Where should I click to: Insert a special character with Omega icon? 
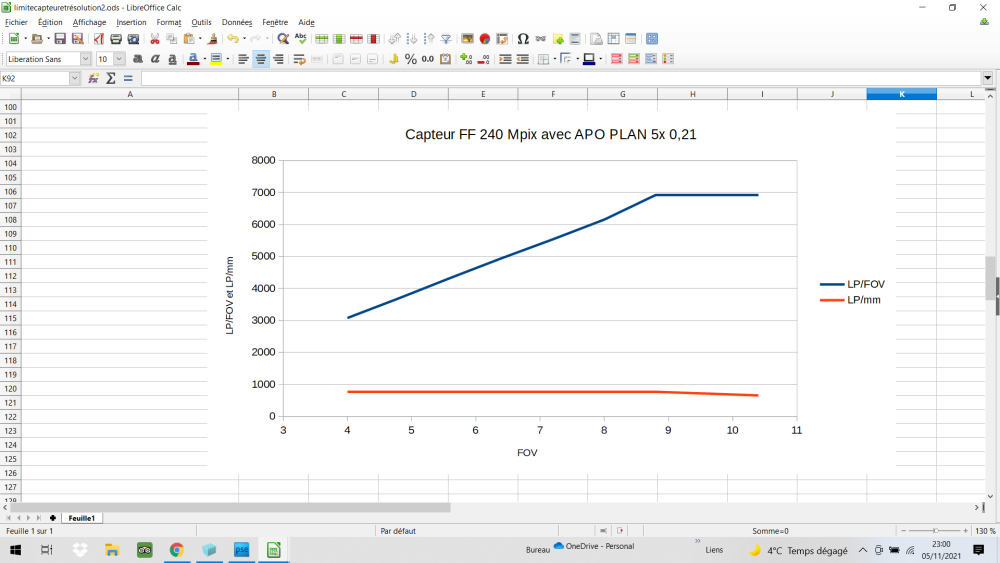click(x=523, y=39)
